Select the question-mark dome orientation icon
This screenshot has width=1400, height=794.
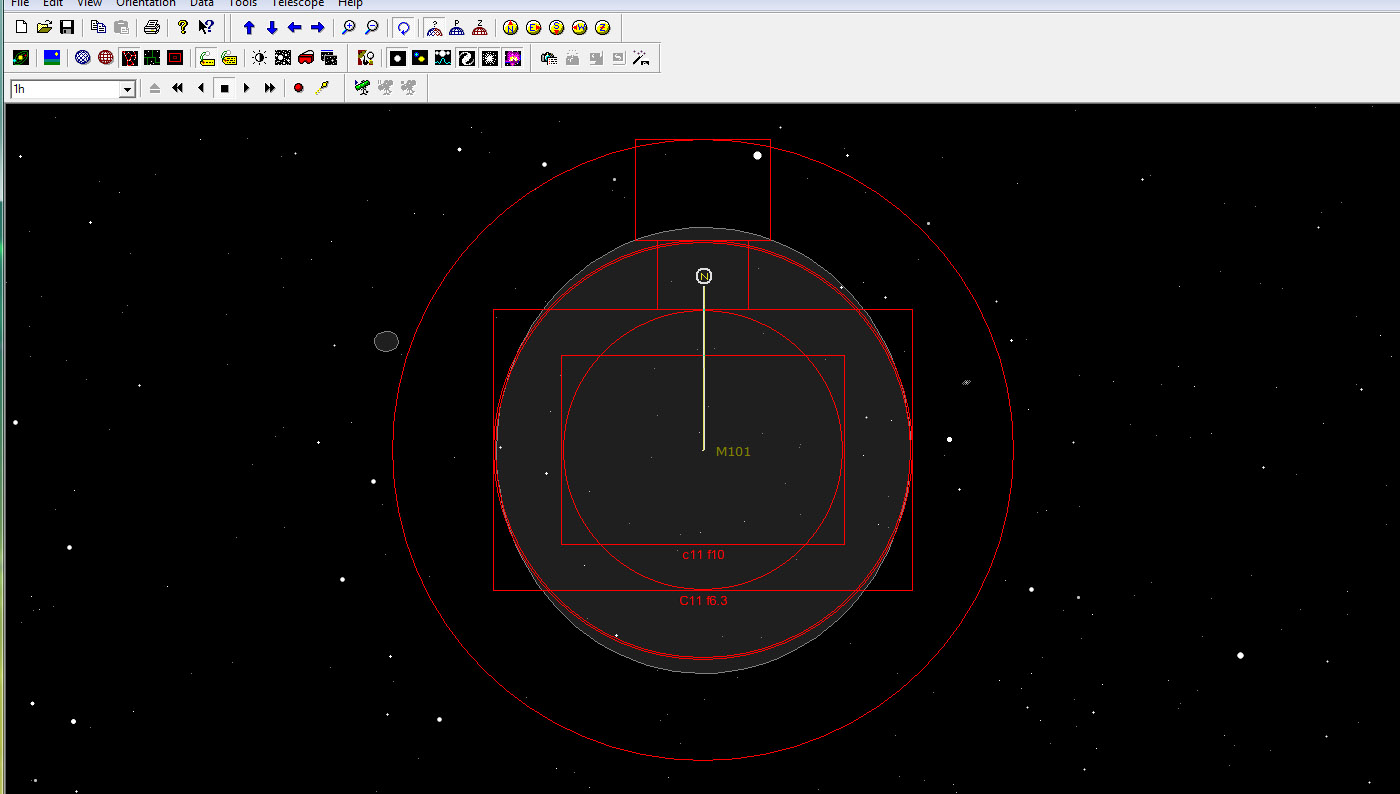tap(434, 27)
